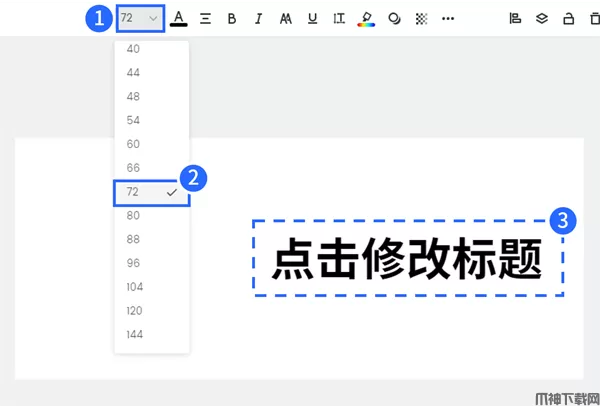Select font size 96 from list
This screenshot has height=406, width=600.
pos(134,263)
